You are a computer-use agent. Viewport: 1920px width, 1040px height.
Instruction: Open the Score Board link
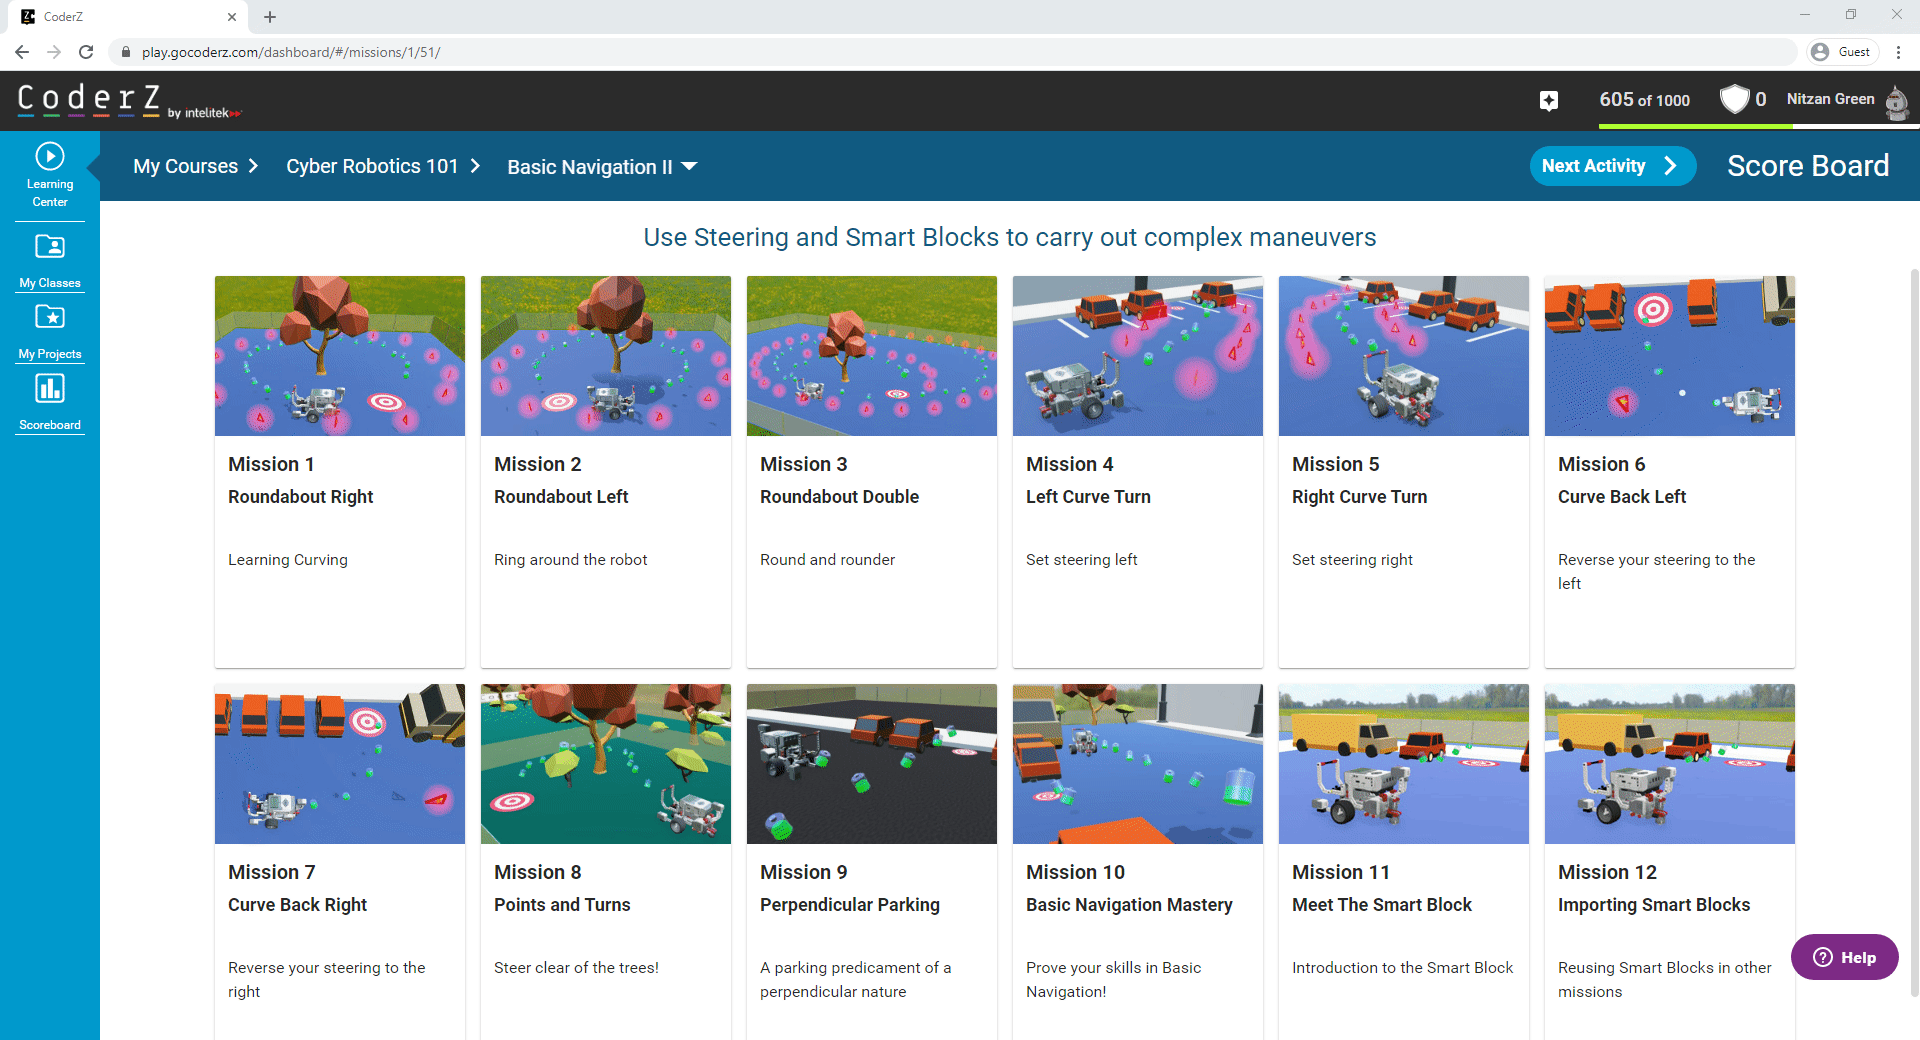[1807, 166]
